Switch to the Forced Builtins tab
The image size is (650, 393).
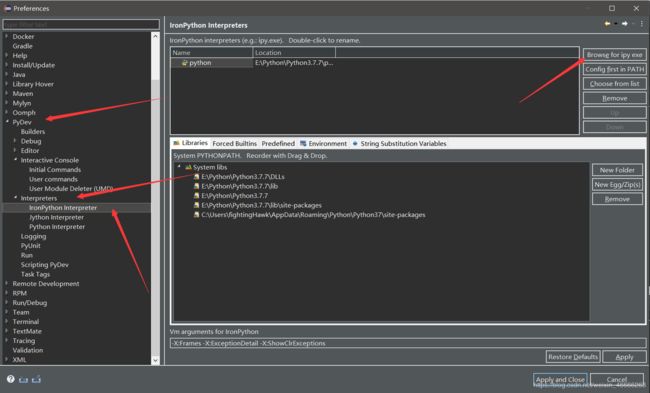[x=234, y=143]
